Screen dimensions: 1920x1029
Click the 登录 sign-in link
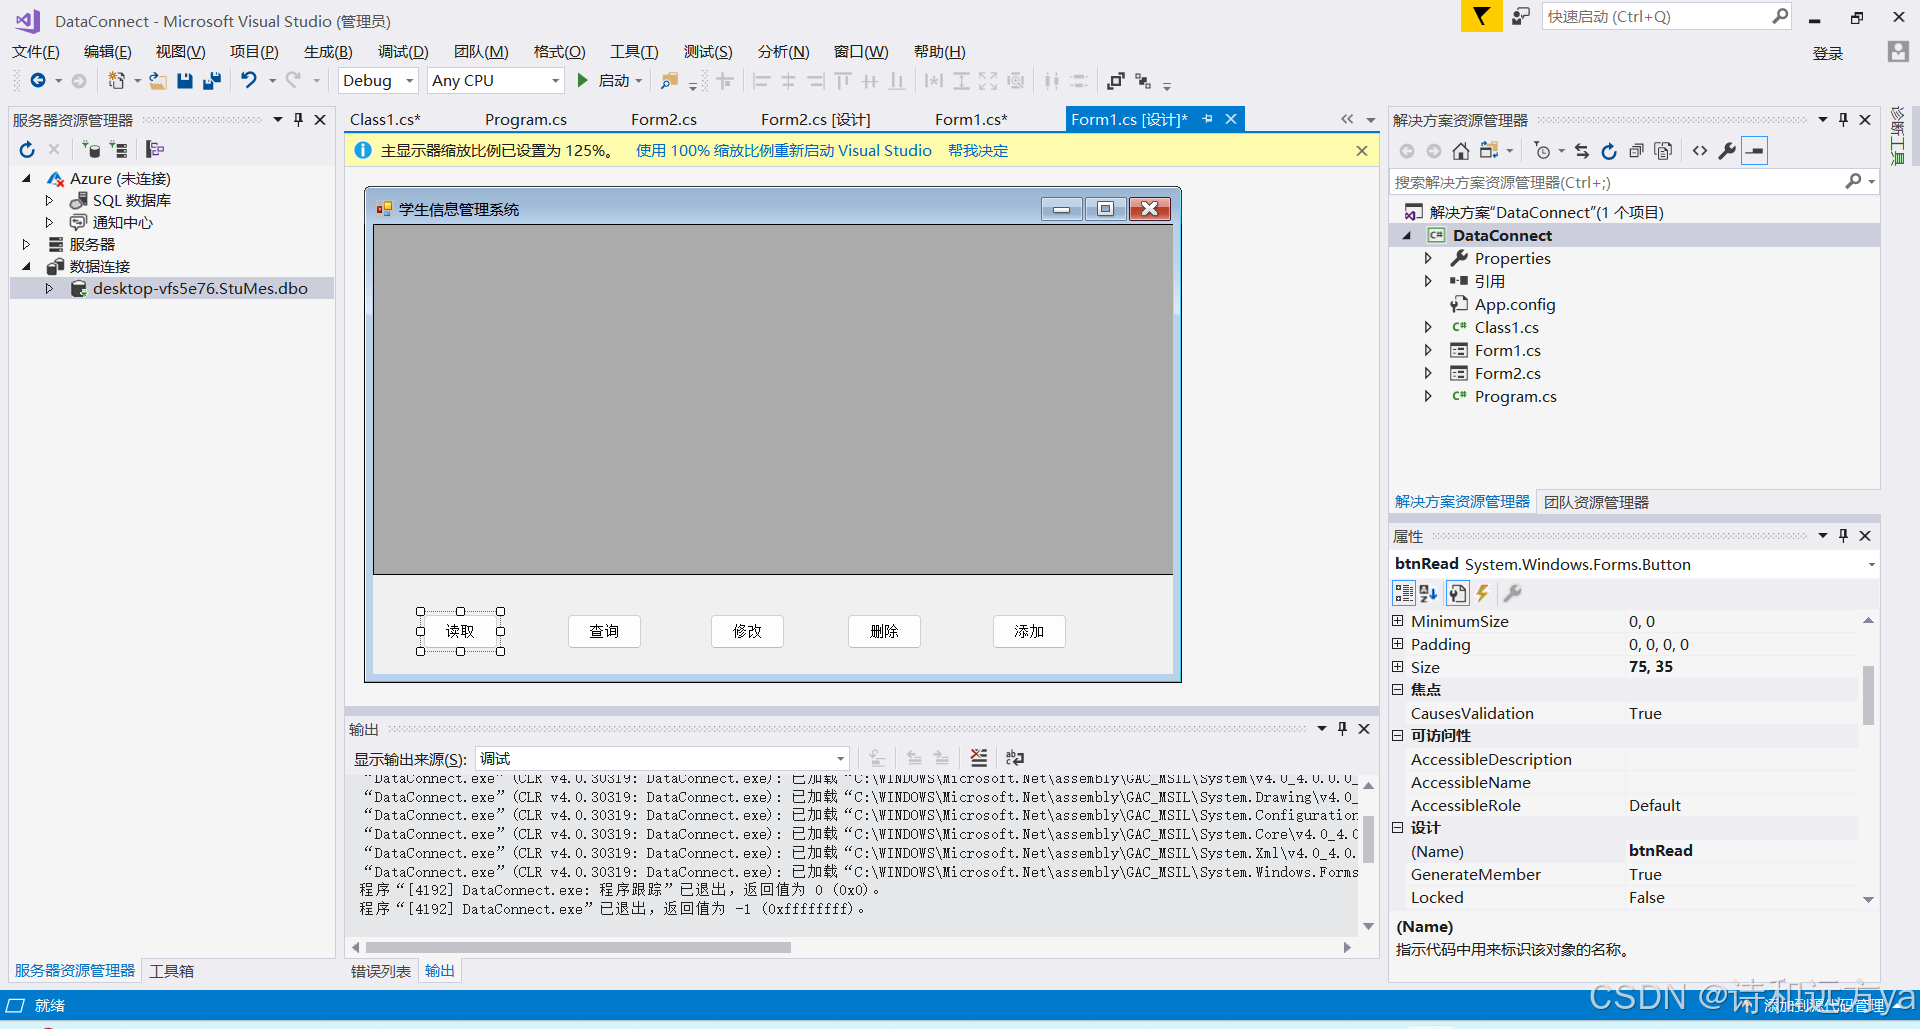[x=1827, y=53]
